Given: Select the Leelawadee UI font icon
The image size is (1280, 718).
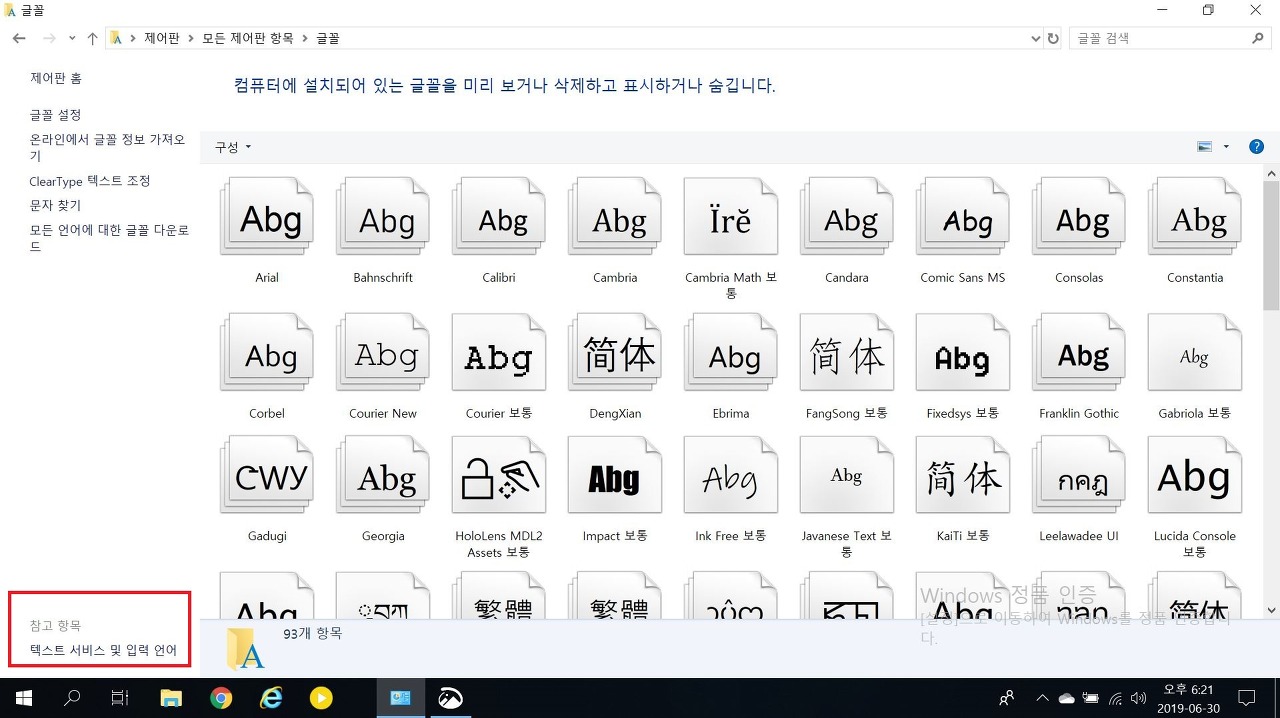Looking at the screenshot, I should tap(1079, 477).
